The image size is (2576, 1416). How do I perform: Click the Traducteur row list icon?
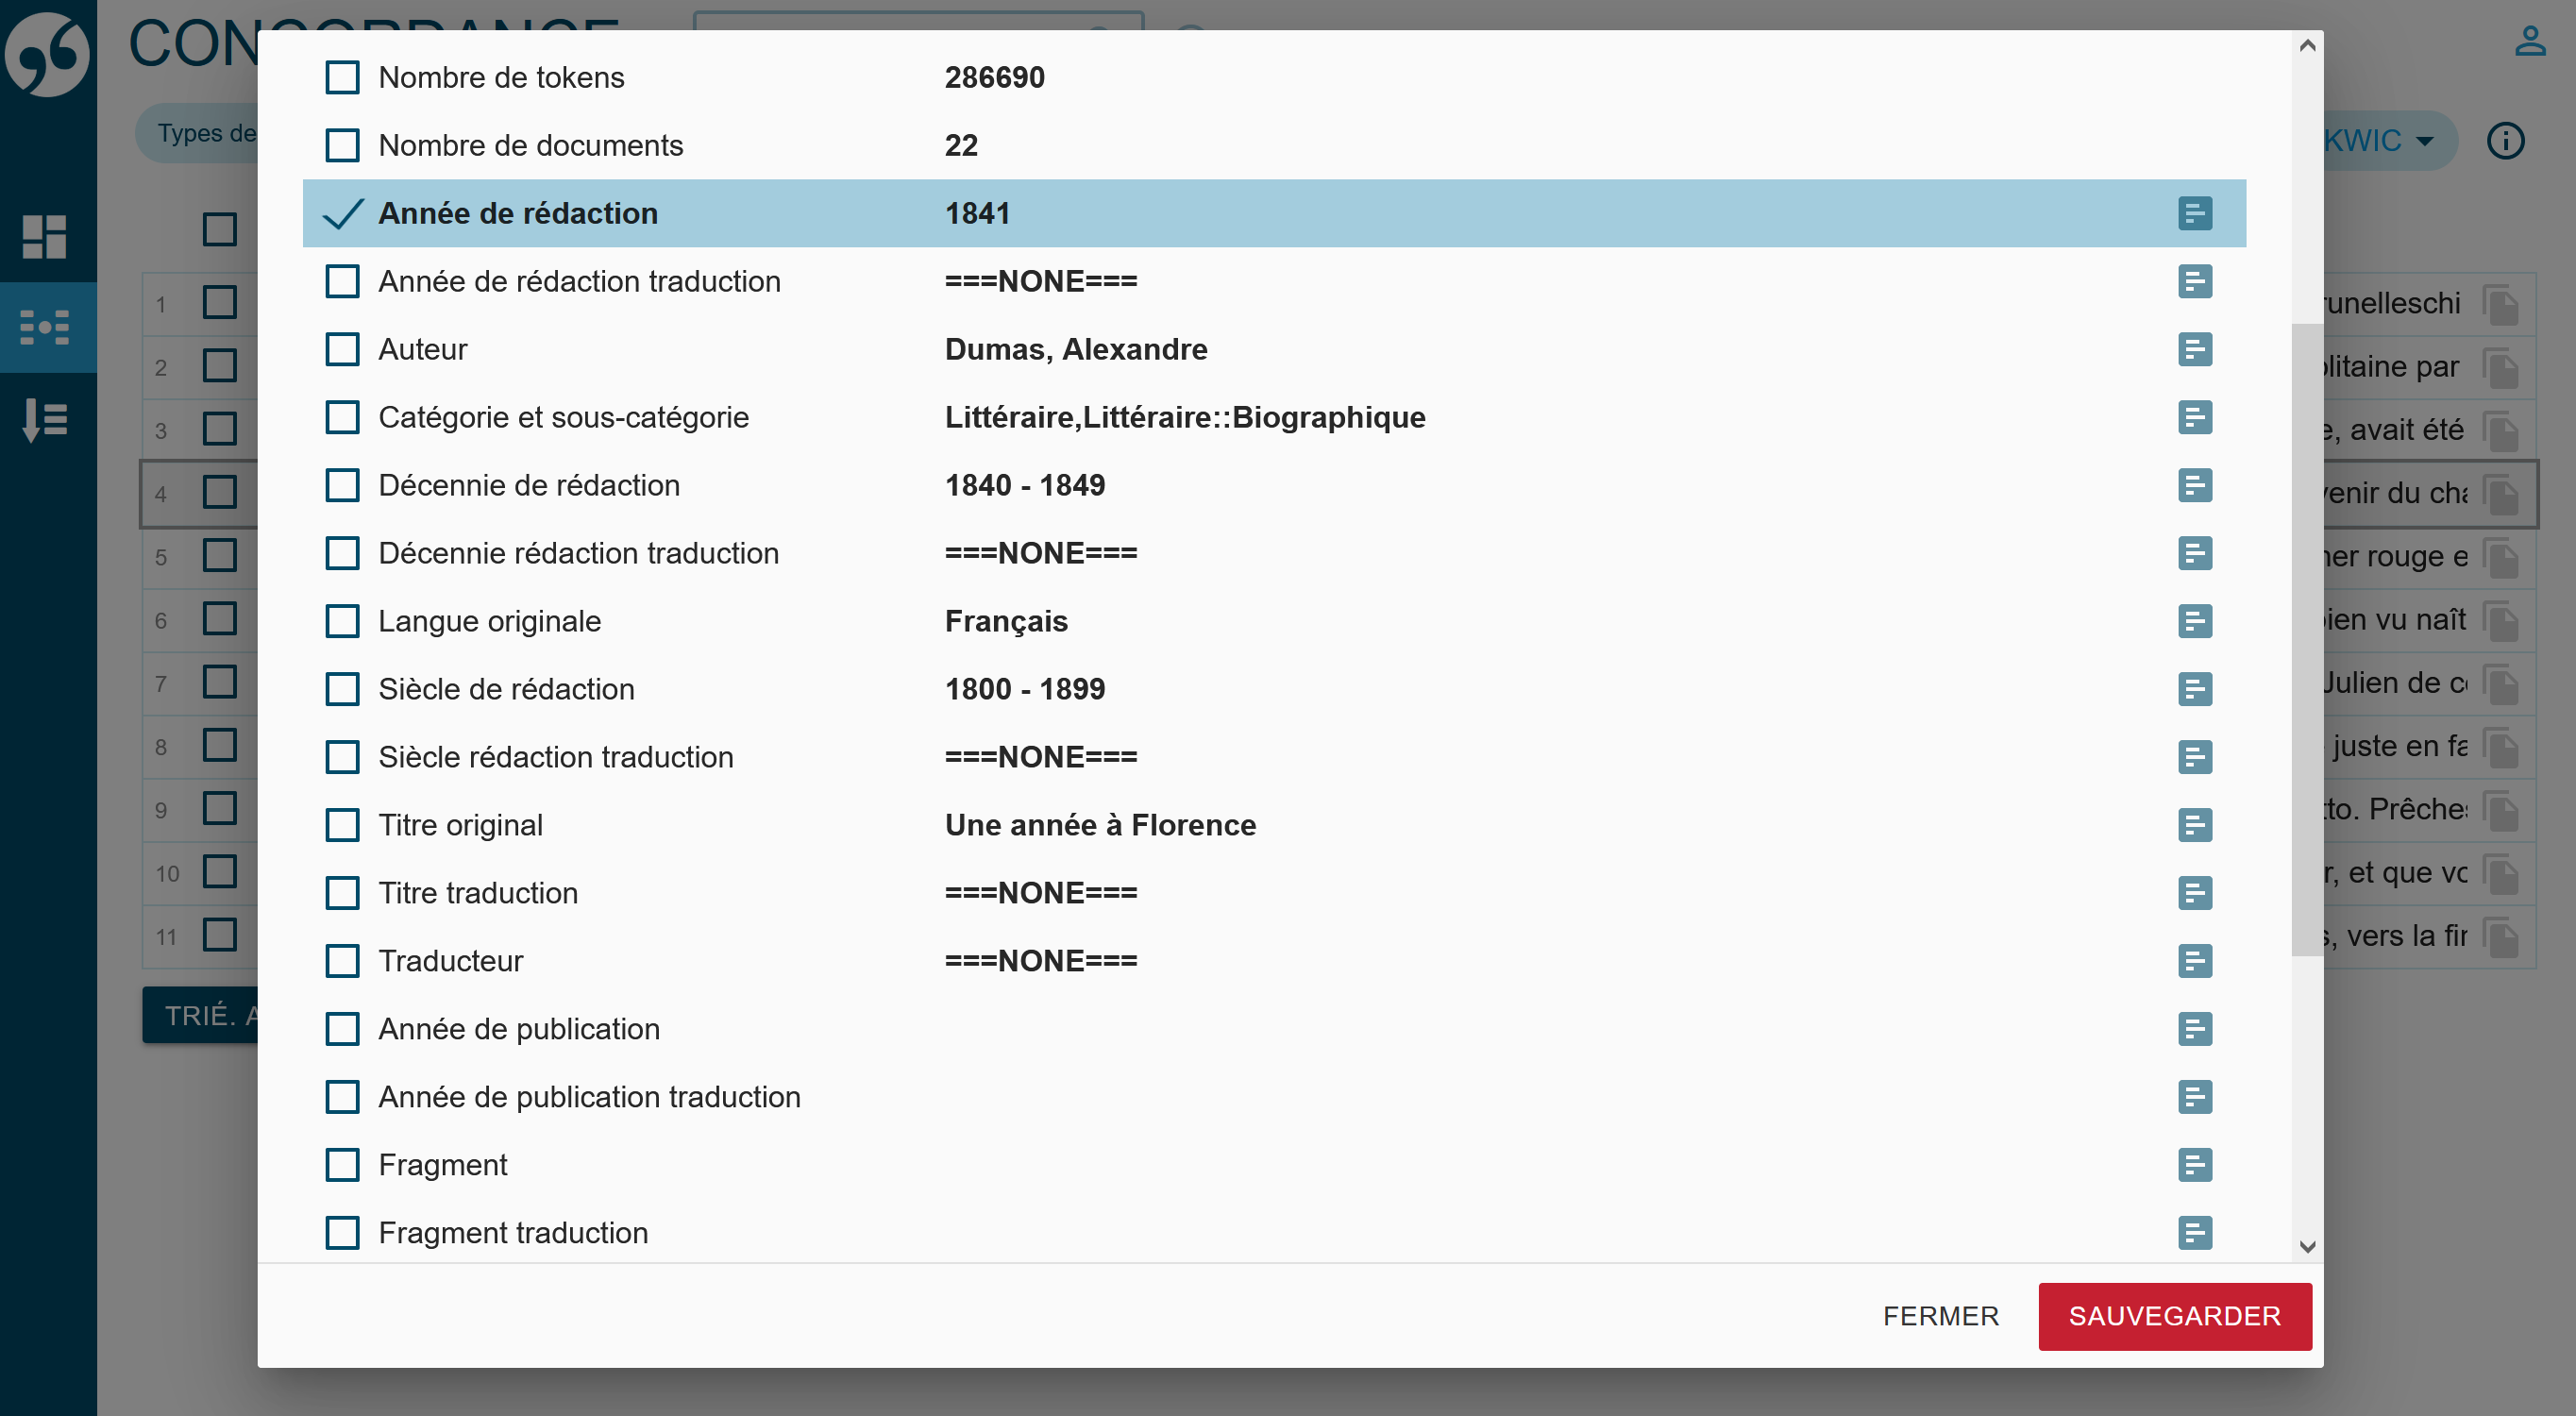pyautogui.click(x=2194, y=961)
